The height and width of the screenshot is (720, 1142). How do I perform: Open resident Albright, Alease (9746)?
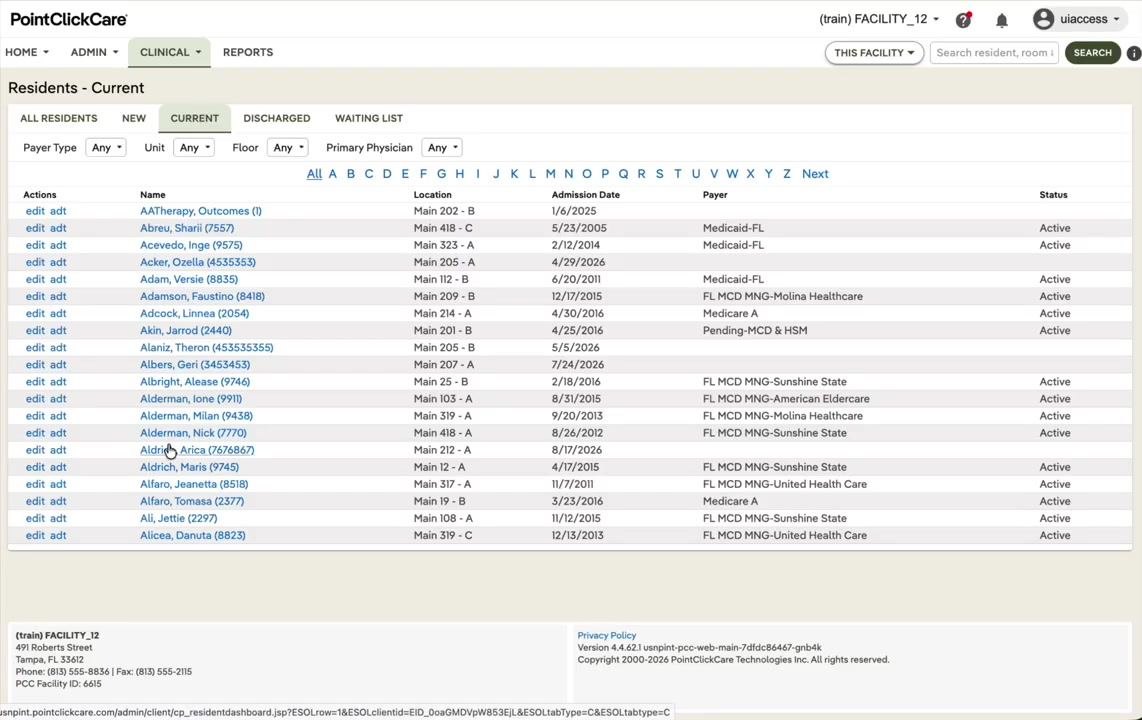(x=195, y=382)
